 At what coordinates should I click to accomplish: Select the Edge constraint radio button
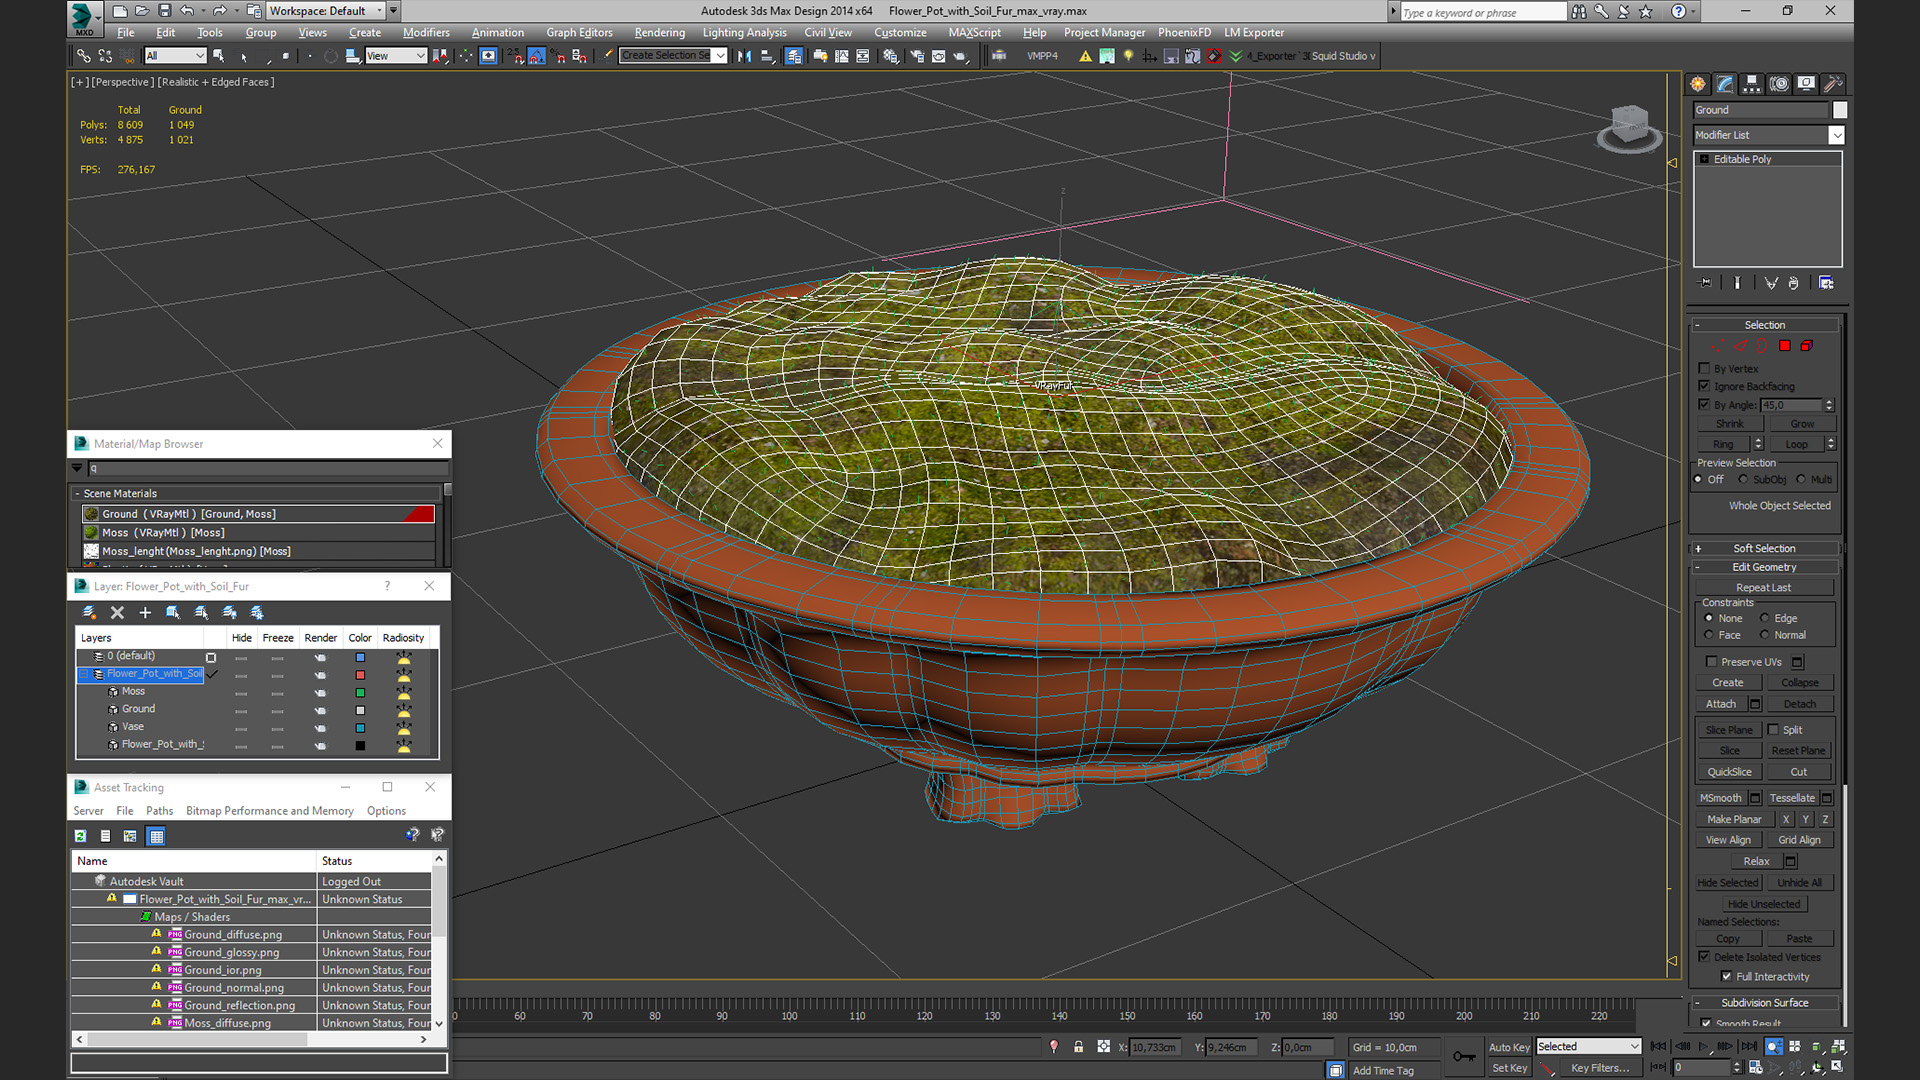[x=1765, y=618]
